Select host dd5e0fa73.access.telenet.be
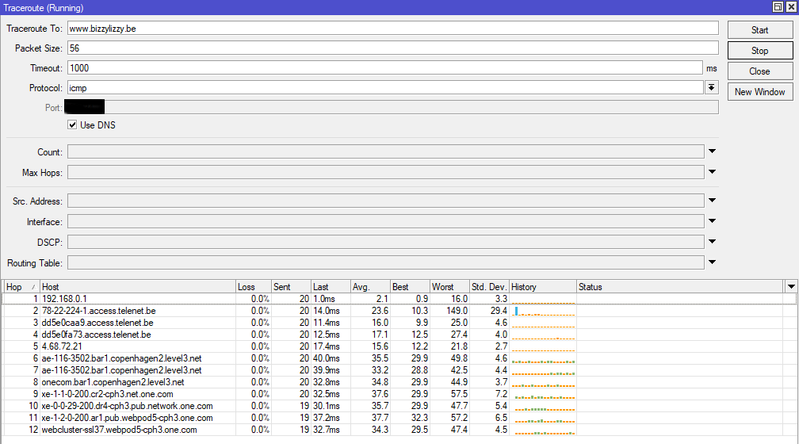 point(96,334)
